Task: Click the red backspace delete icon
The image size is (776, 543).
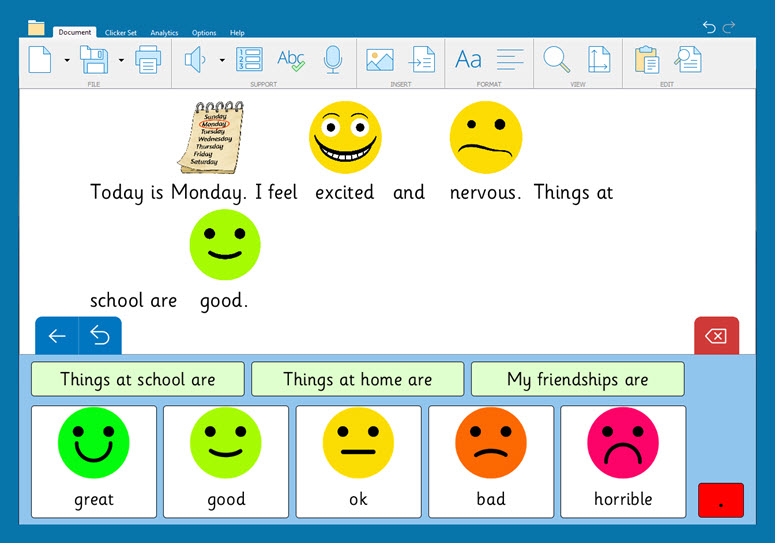Action: [x=716, y=336]
